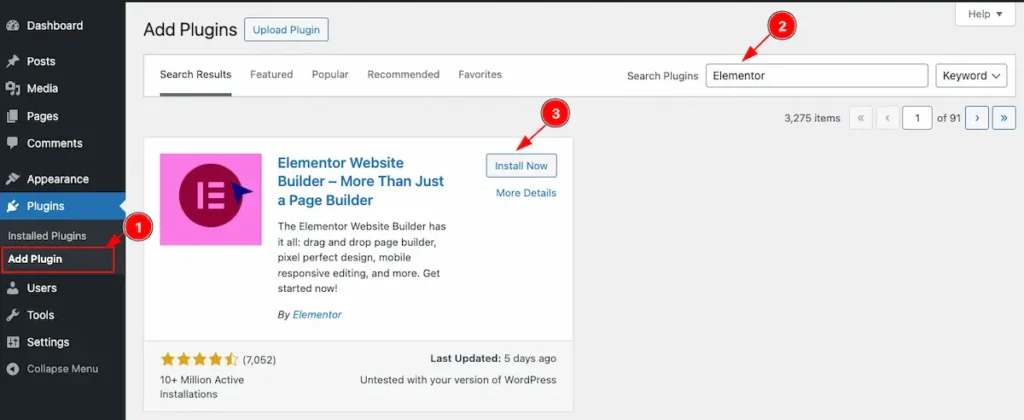Open Users via the person icon

(13, 288)
